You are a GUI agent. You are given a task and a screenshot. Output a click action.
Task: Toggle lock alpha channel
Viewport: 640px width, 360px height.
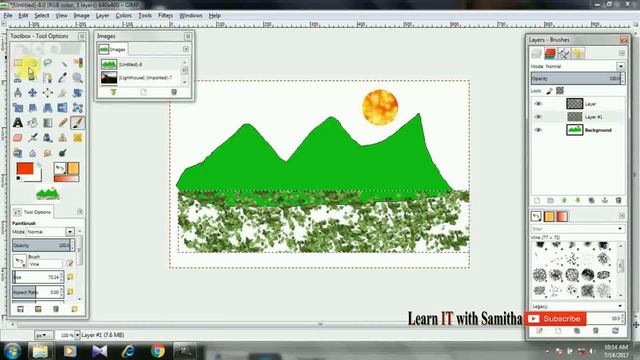pos(560,91)
